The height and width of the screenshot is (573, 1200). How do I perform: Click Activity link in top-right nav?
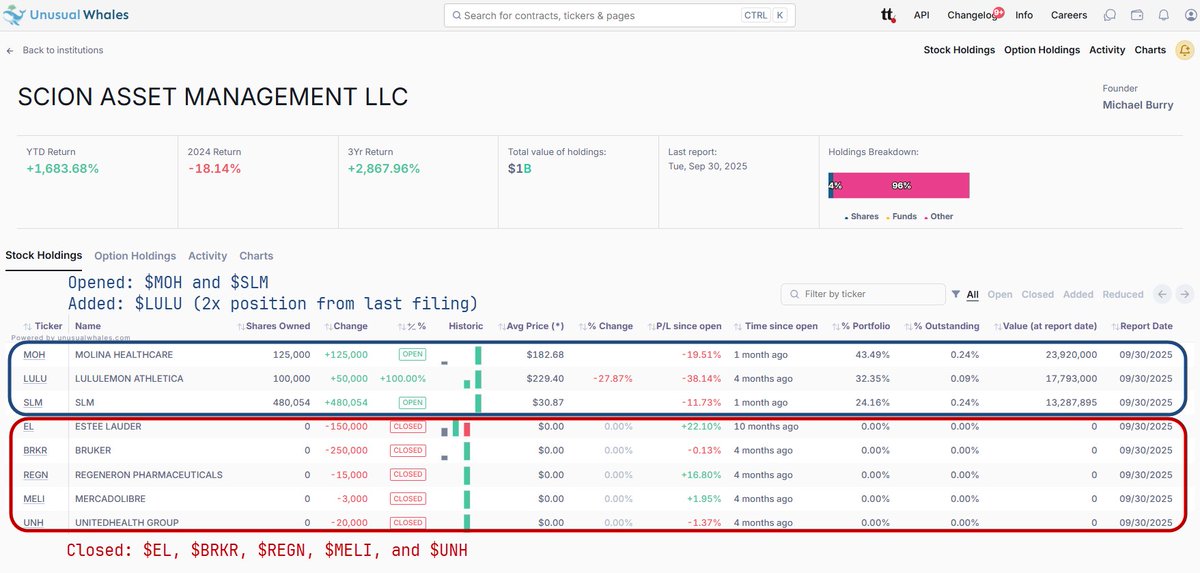point(1107,50)
